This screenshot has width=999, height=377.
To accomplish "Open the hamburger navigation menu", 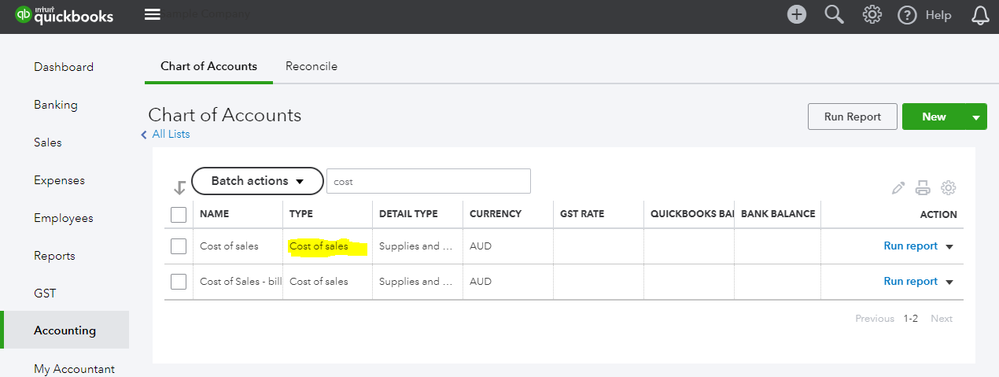I will coord(152,14).
